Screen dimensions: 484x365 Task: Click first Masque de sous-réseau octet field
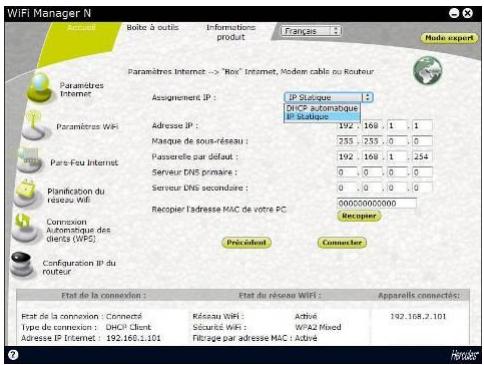click(347, 141)
